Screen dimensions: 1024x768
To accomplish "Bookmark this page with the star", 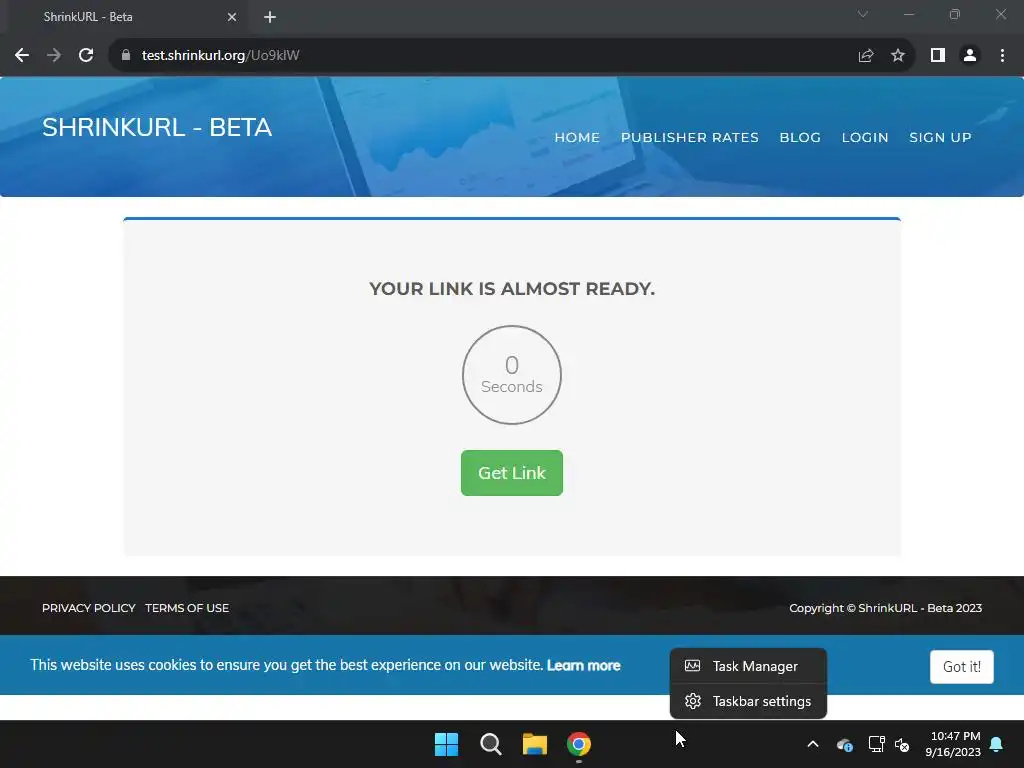I will (x=898, y=56).
